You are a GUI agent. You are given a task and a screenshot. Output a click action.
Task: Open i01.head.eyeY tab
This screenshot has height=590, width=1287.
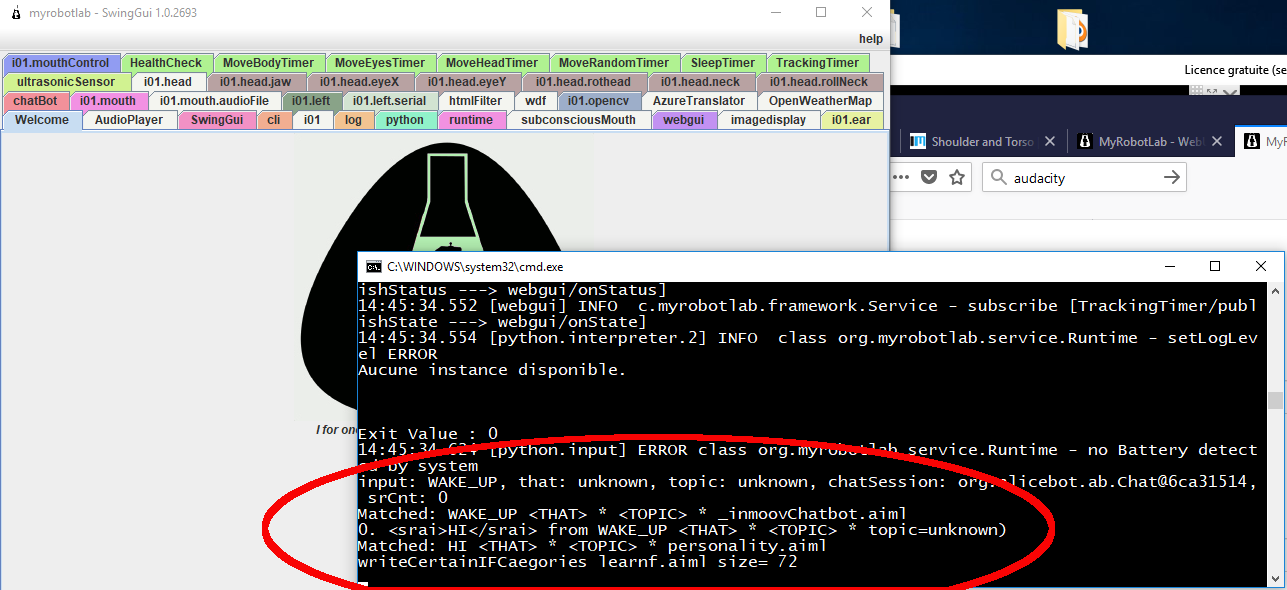(x=468, y=82)
